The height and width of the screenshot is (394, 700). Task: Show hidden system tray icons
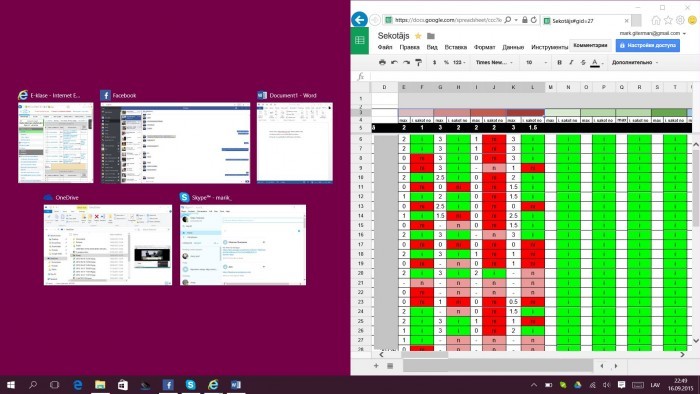coord(534,385)
